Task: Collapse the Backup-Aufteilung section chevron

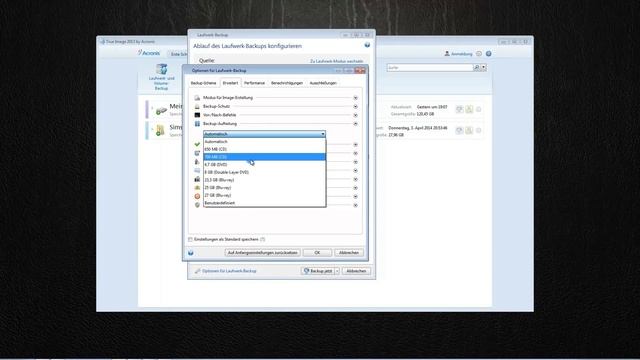Action: (356, 124)
